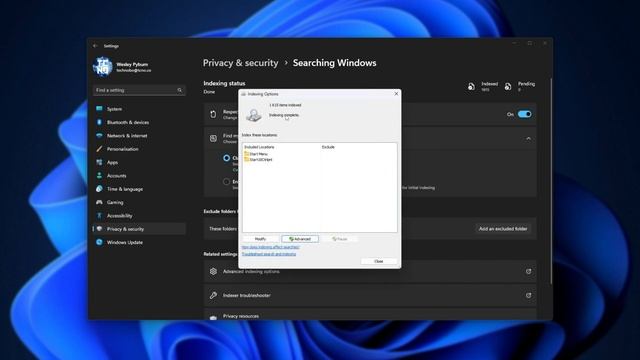Open How does indexing affect searches link
The image size is (640, 360).
pos(271,247)
